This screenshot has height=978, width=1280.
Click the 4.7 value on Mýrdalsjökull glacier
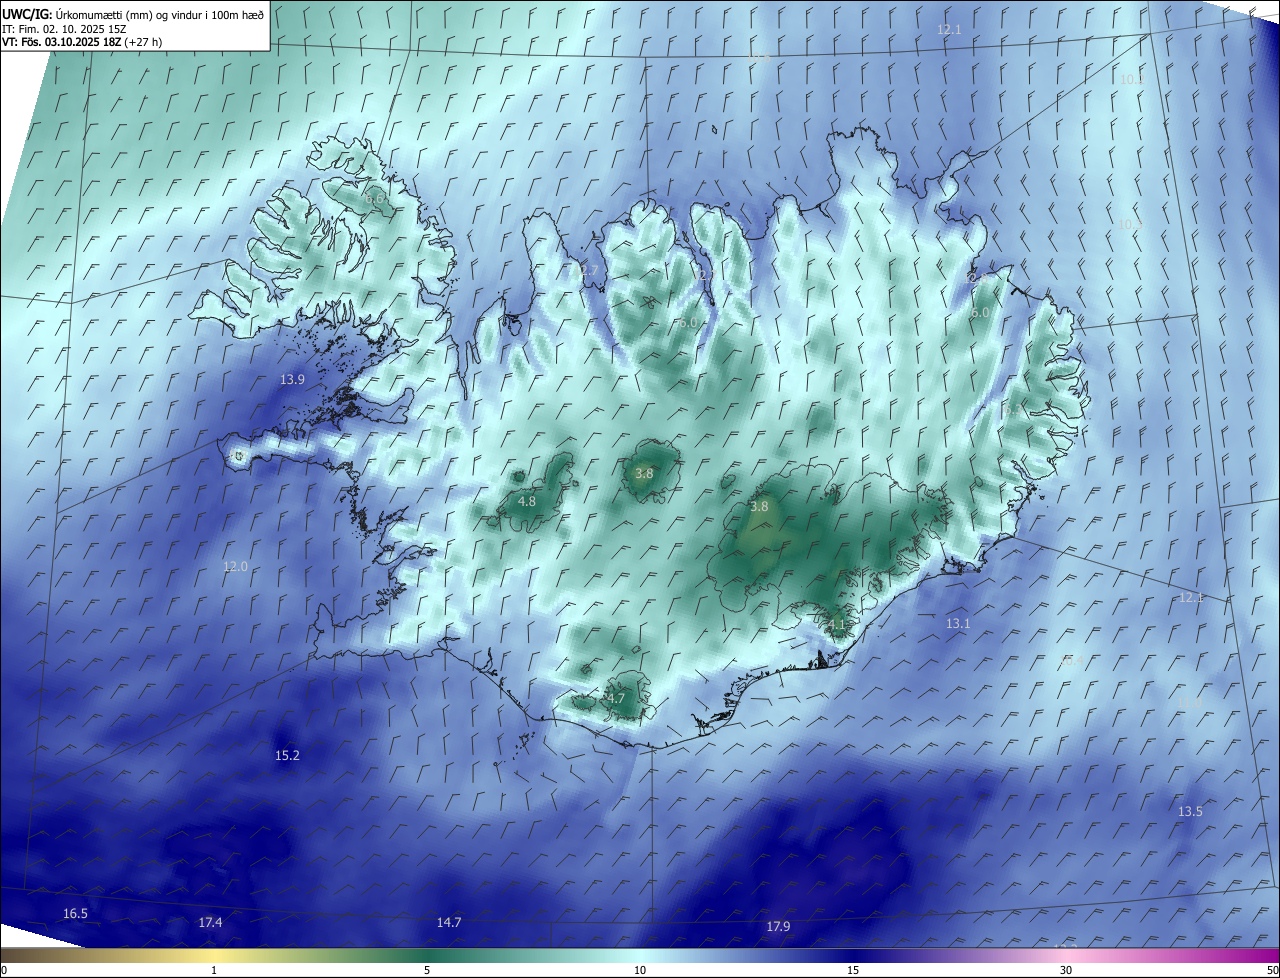tap(616, 698)
